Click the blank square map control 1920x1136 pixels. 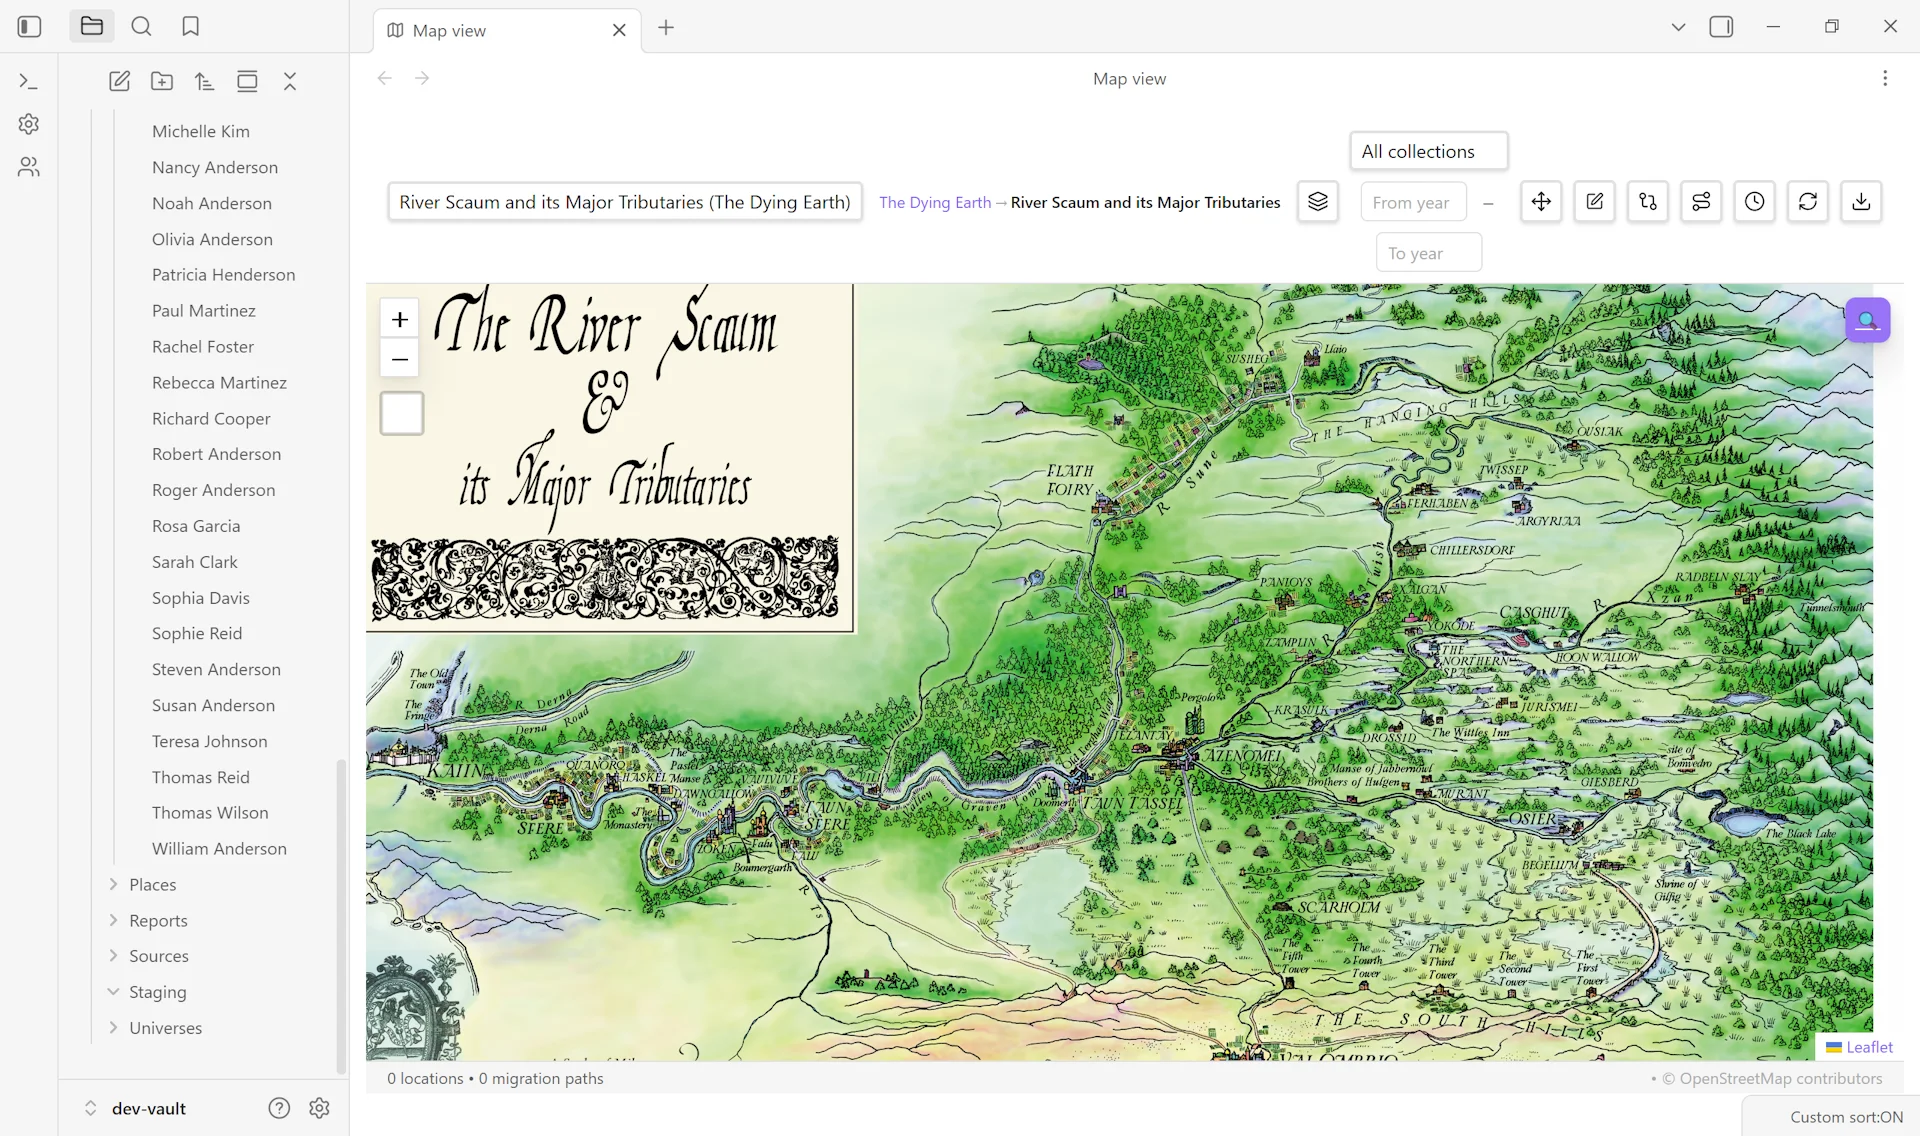coord(402,413)
